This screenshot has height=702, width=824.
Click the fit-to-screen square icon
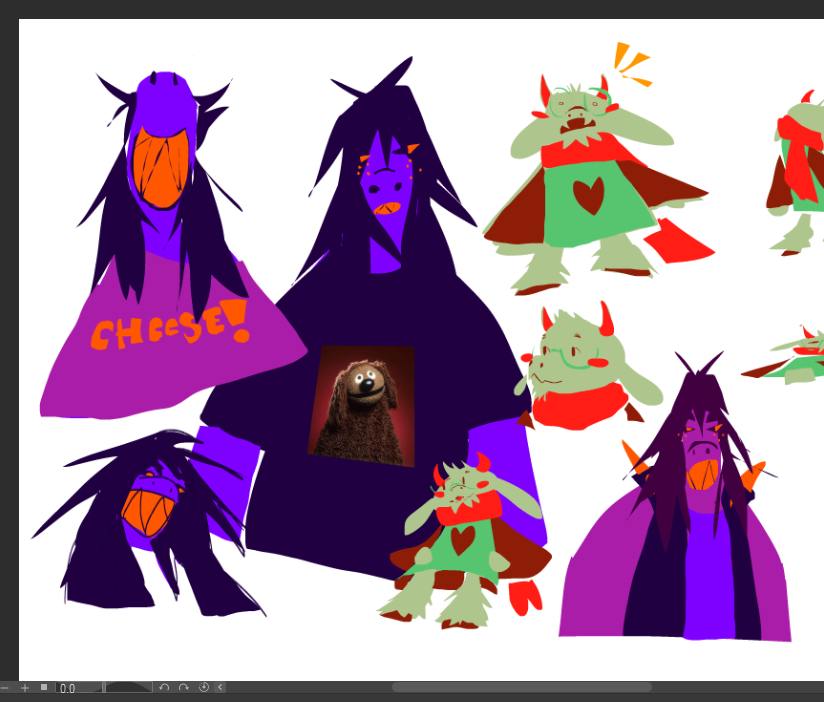44,687
